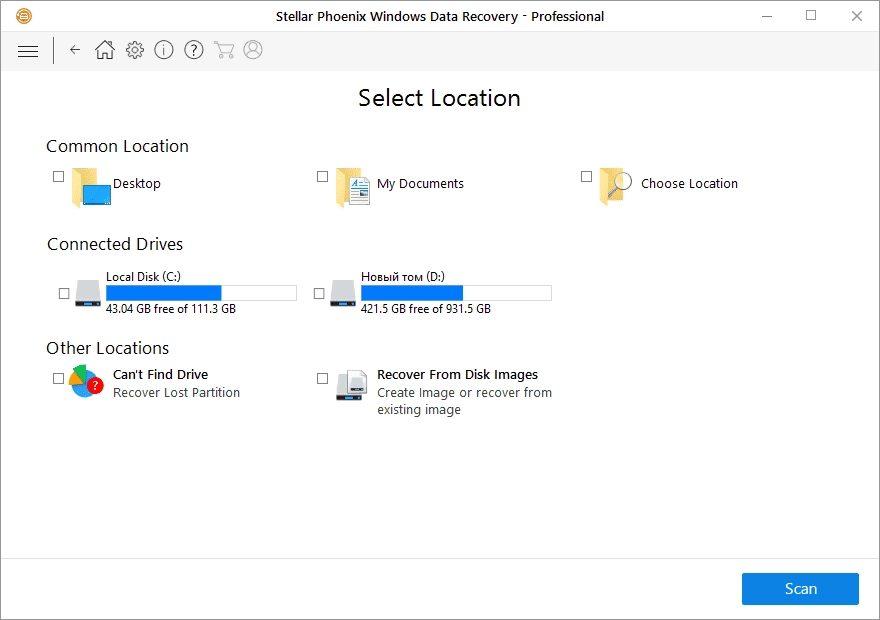Minimize the application window

(767, 16)
